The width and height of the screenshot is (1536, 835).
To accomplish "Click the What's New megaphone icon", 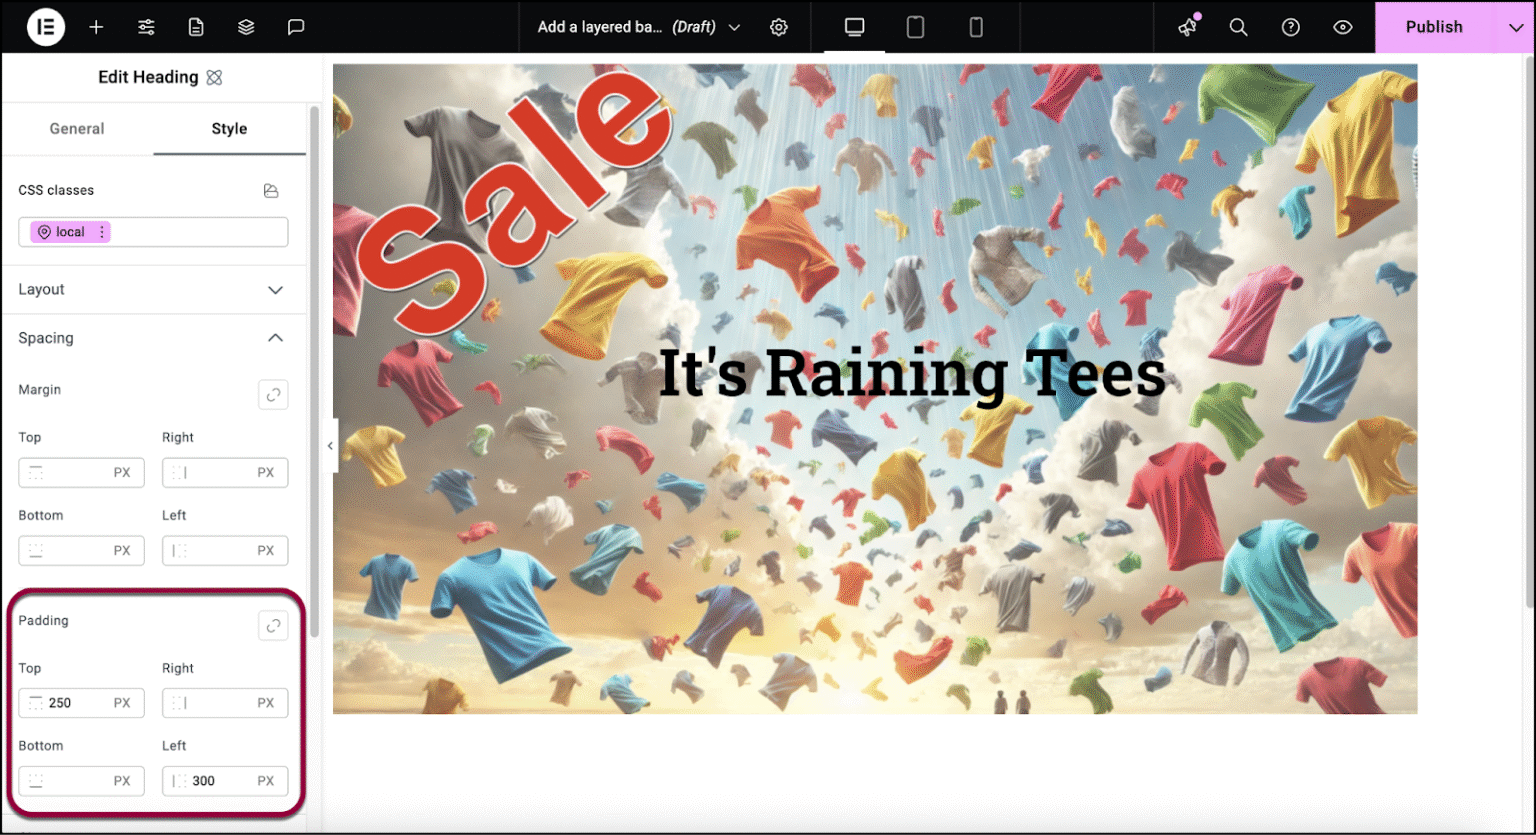I will coord(1186,27).
